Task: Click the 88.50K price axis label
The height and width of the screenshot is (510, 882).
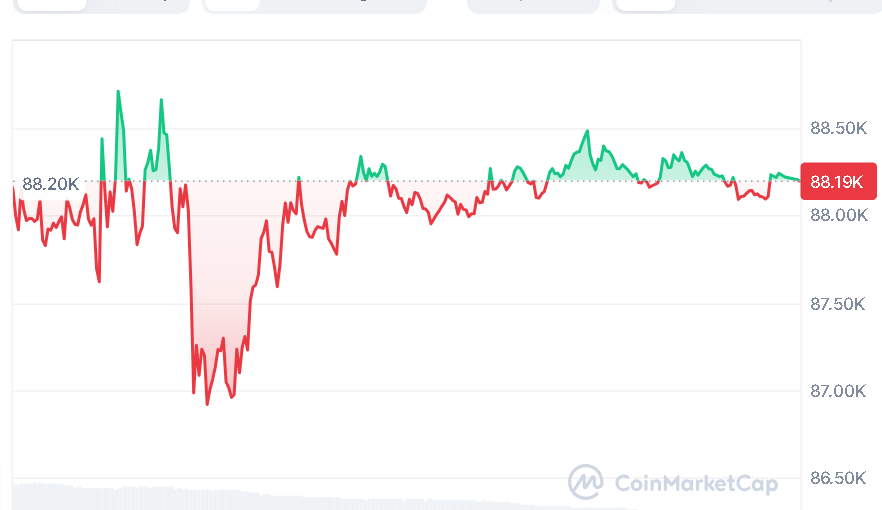Action: 838,128
